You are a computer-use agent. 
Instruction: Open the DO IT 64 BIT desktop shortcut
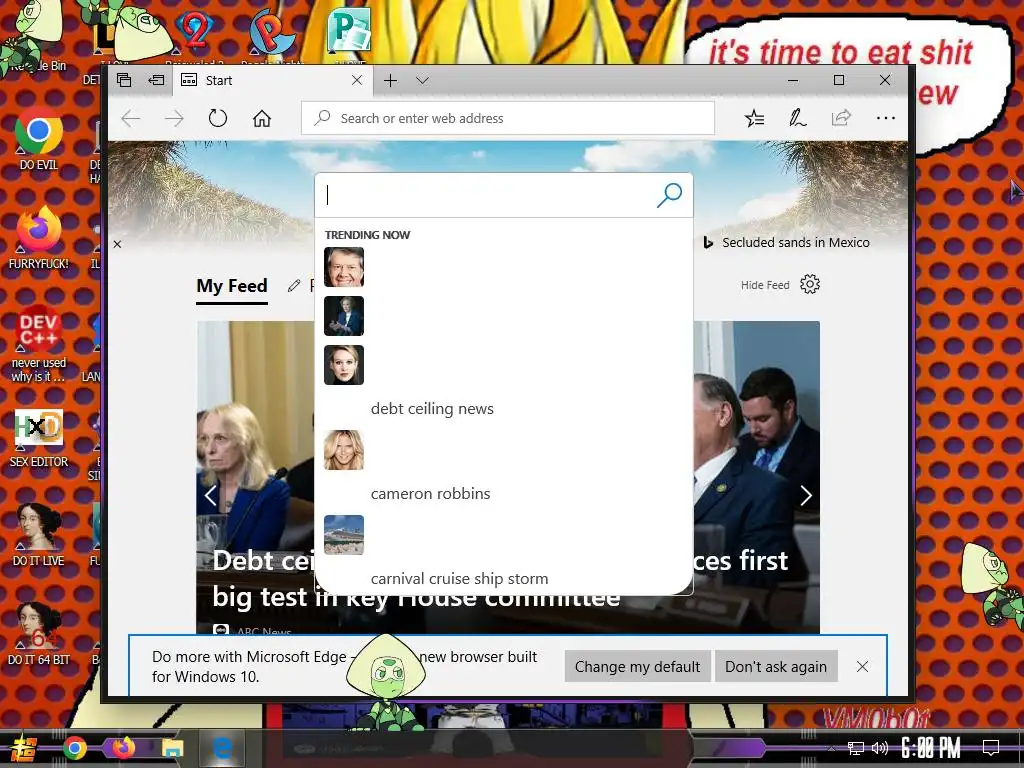click(39, 634)
